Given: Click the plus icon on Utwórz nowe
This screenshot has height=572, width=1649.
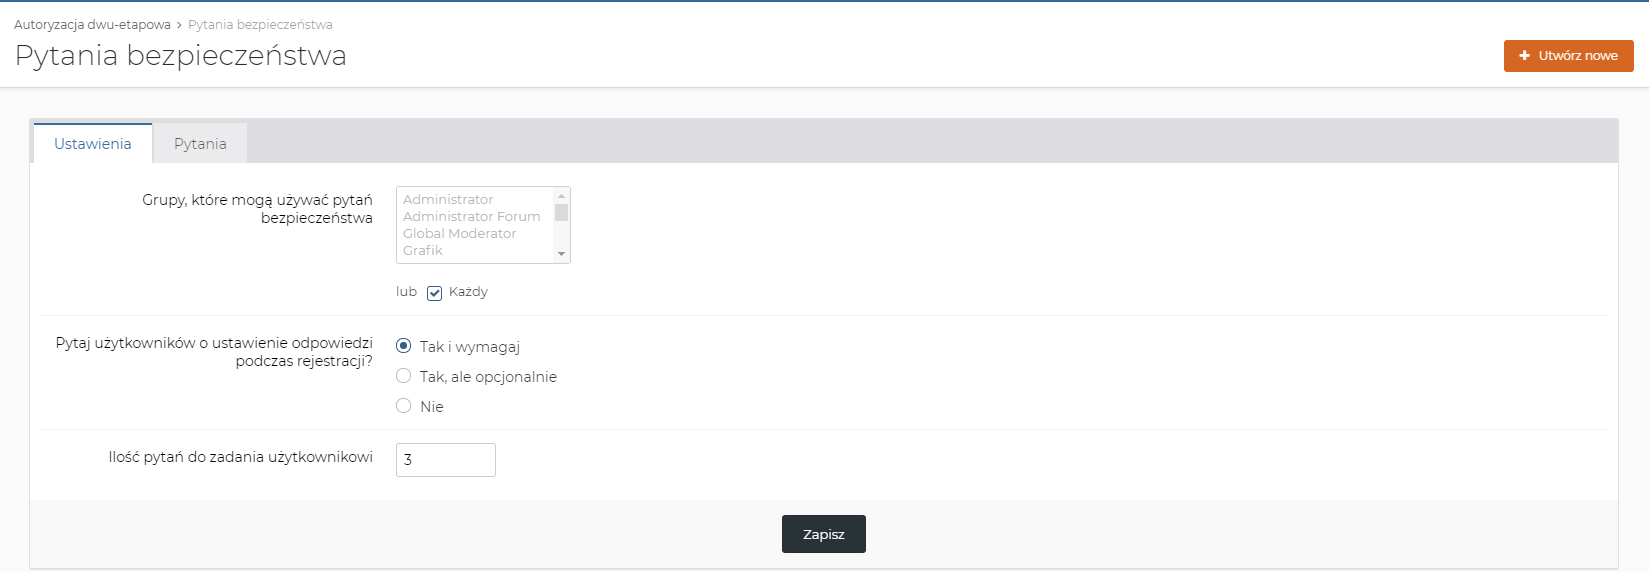Looking at the screenshot, I should (1524, 56).
